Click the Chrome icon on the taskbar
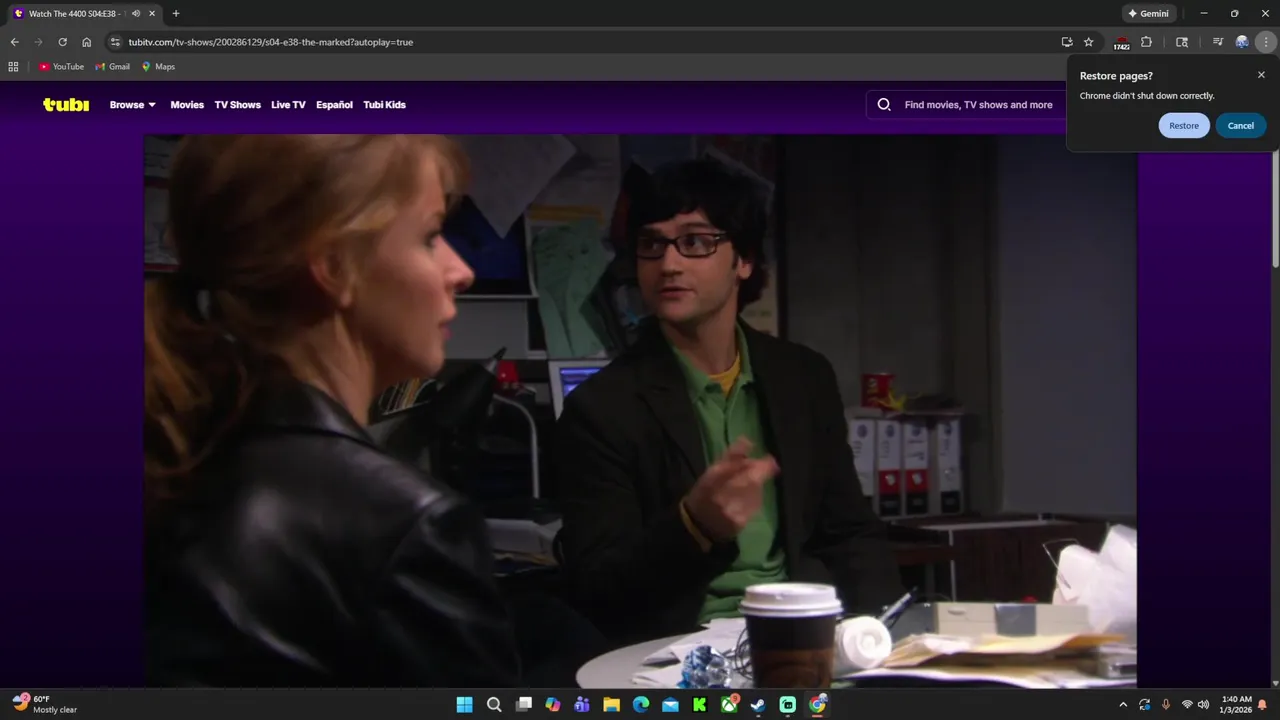The height and width of the screenshot is (720, 1280). pyautogui.click(x=818, y=705)
